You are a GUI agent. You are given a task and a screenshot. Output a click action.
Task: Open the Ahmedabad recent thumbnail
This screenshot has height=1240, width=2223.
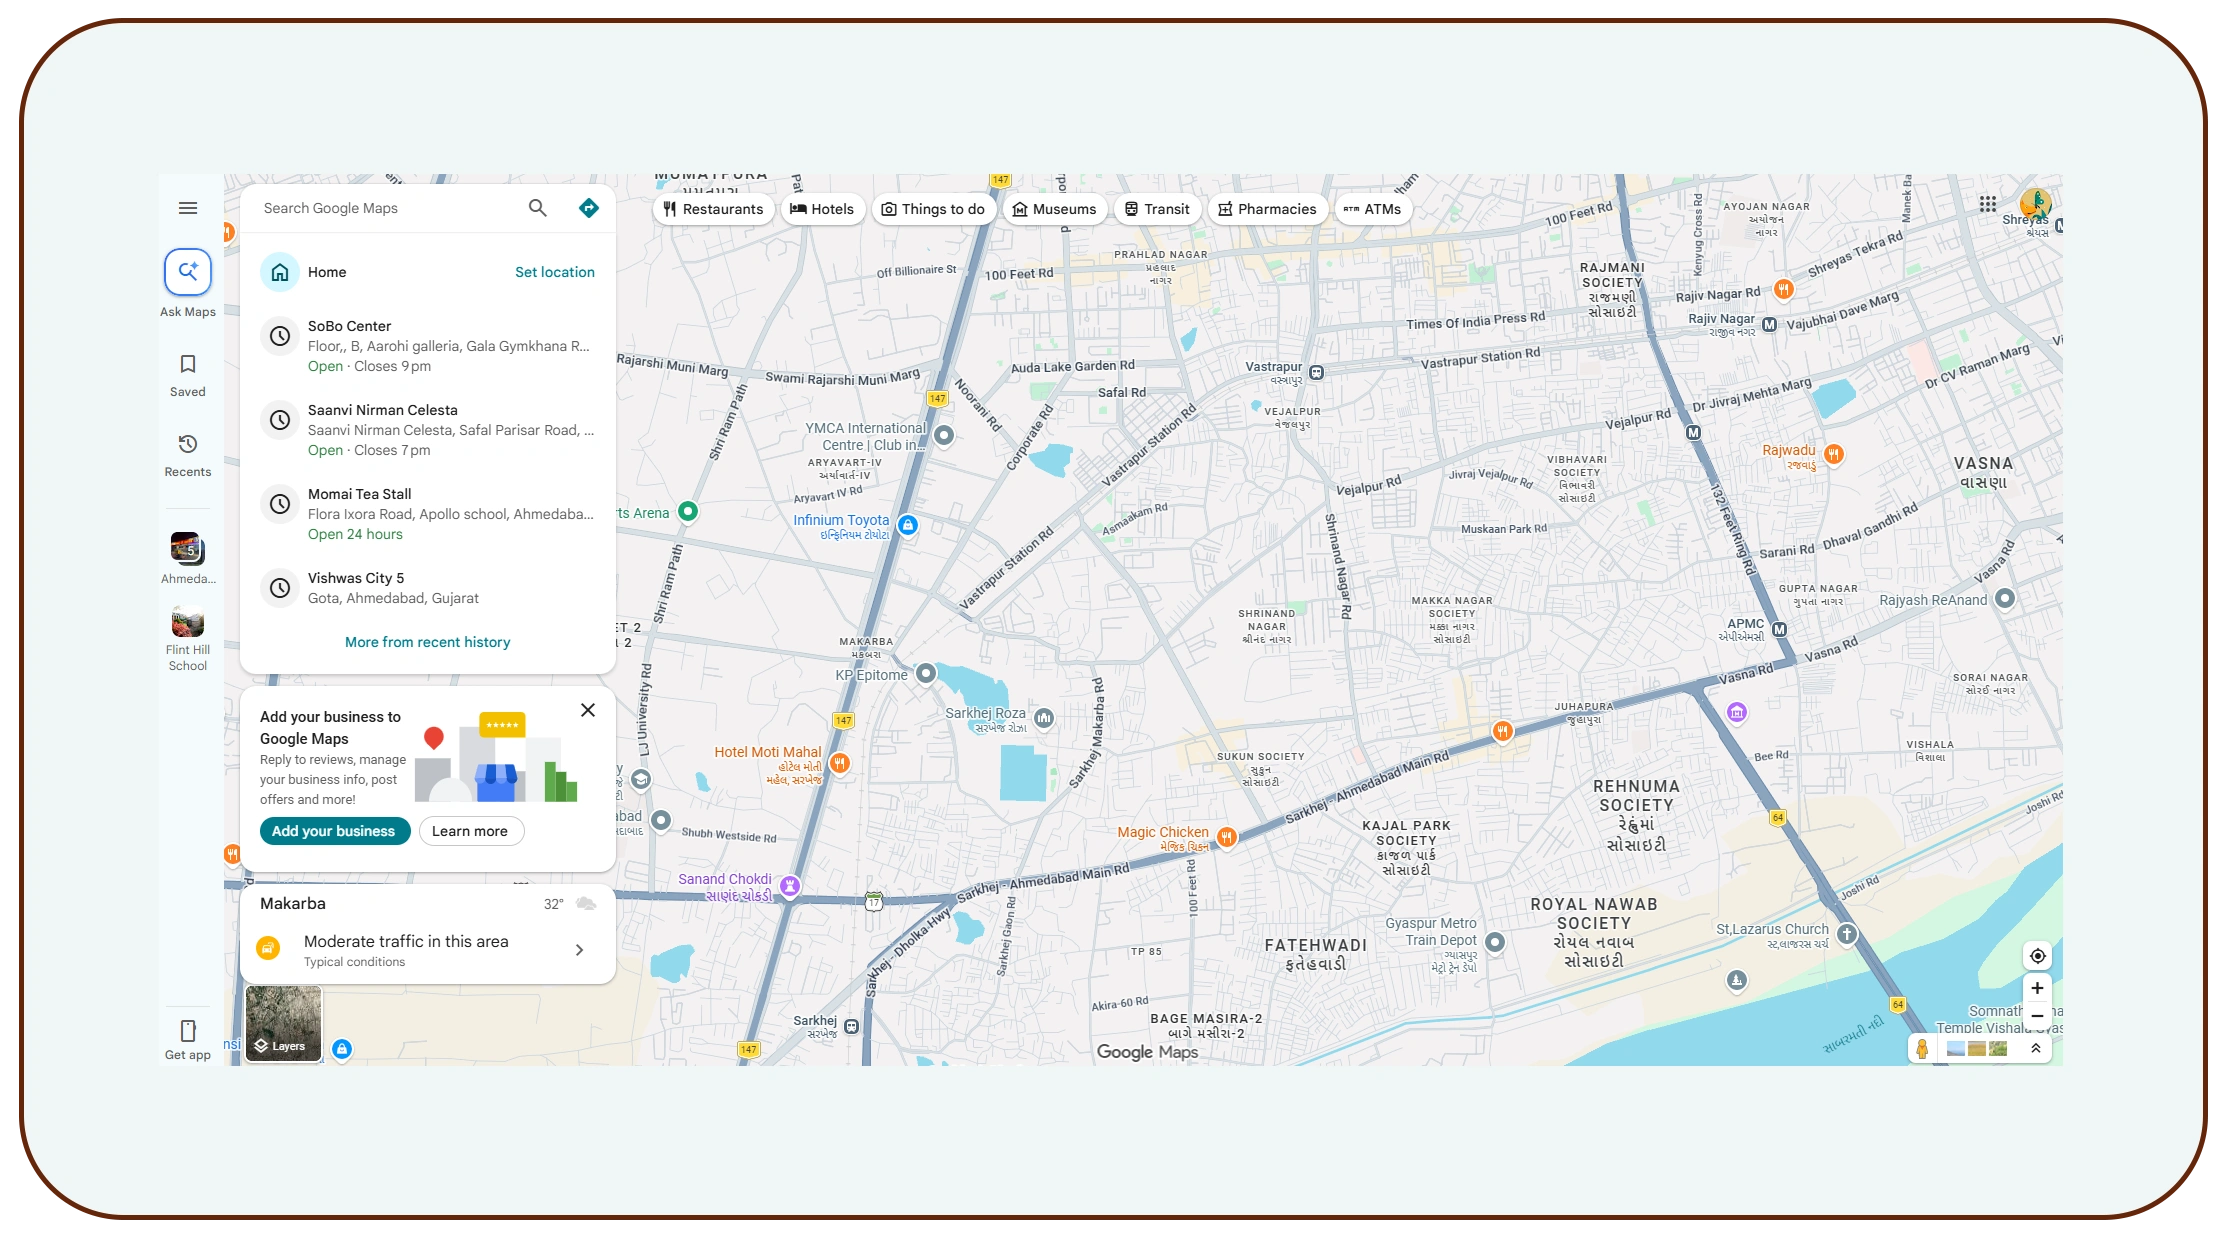coord(188,559)
